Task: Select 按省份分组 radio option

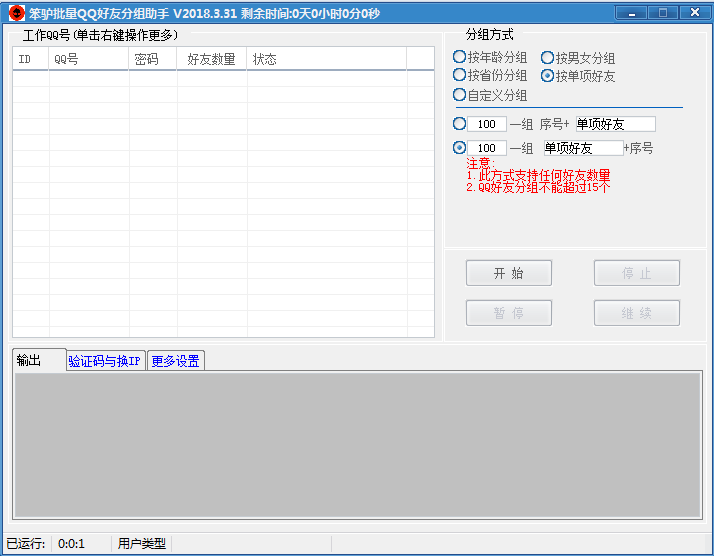Action: pyautogui.click(x=490, y=75)
